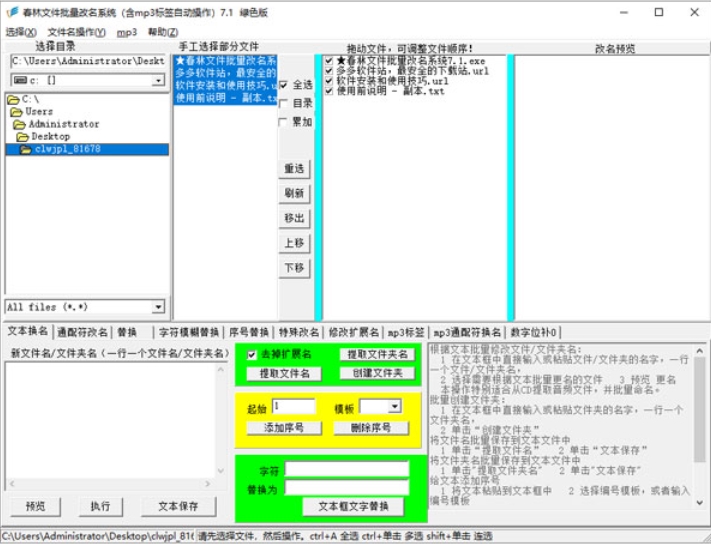Image resolution: width=711 pixels, height=544 pixels.
Task: Open the 选择(X) menu
Action: click(21, 32)
